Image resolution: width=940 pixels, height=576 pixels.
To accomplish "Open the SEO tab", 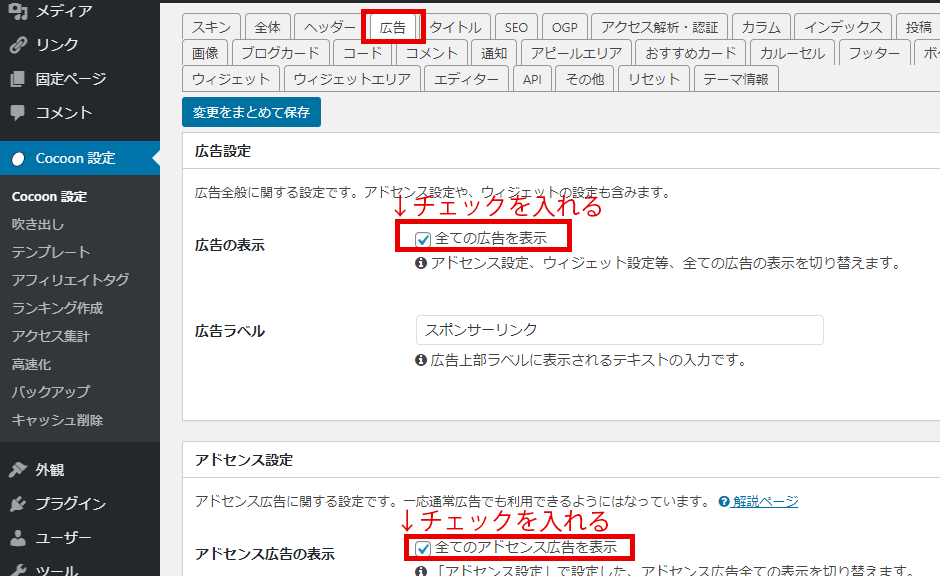I will click(x=516, y=27).
